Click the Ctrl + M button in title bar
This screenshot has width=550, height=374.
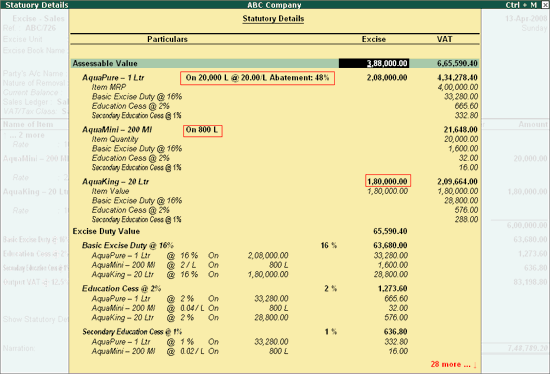(x=521, y=5)
